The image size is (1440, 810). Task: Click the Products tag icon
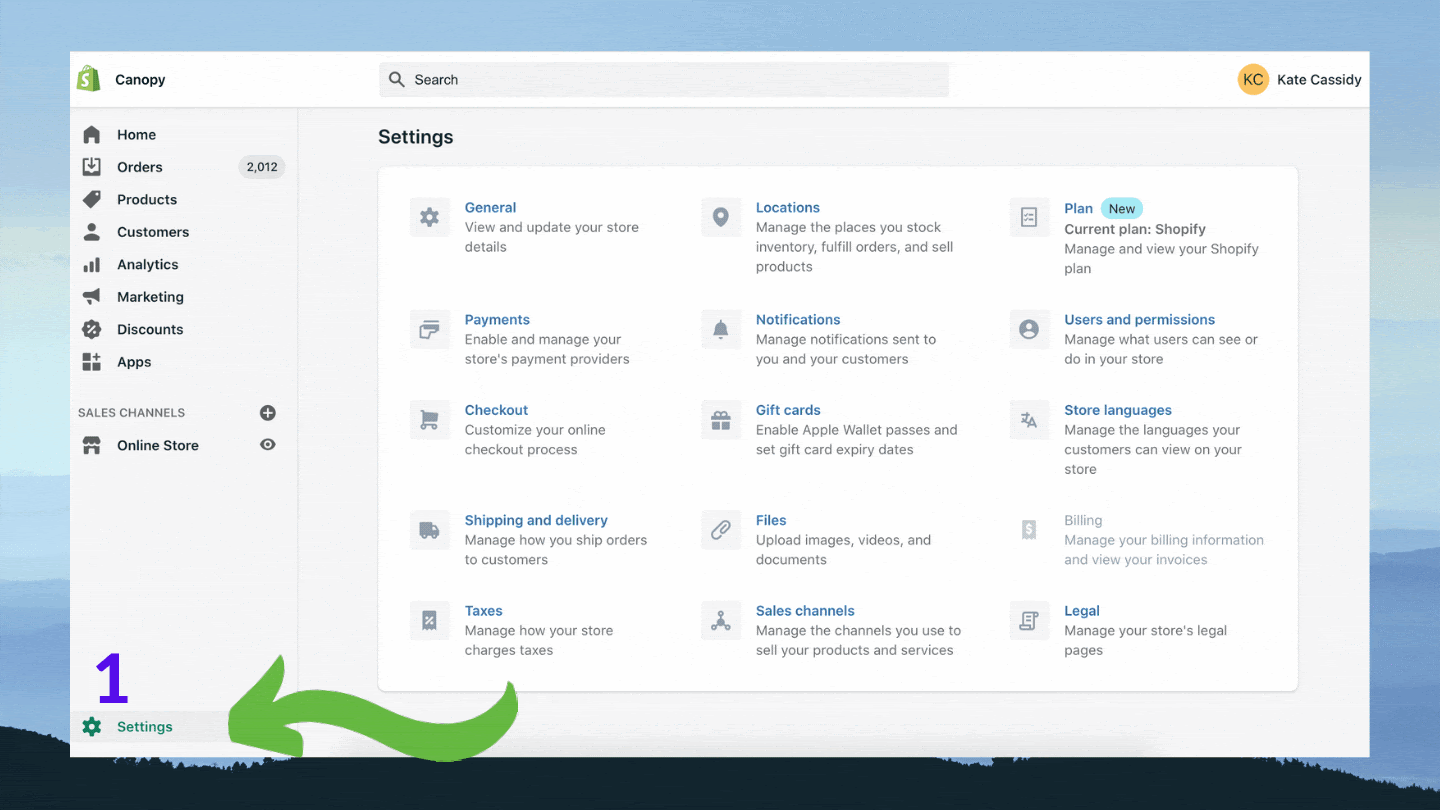[x=92, y=199]
